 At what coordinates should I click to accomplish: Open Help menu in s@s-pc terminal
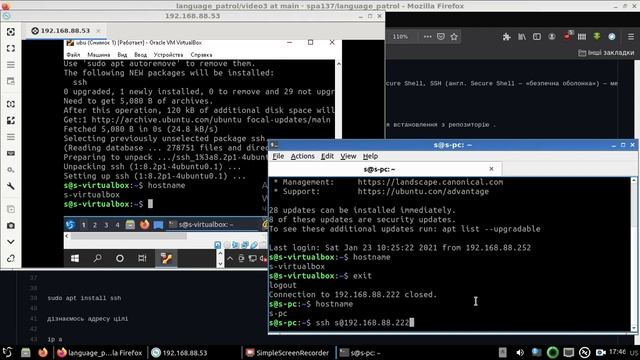click(x=370, y=156)
